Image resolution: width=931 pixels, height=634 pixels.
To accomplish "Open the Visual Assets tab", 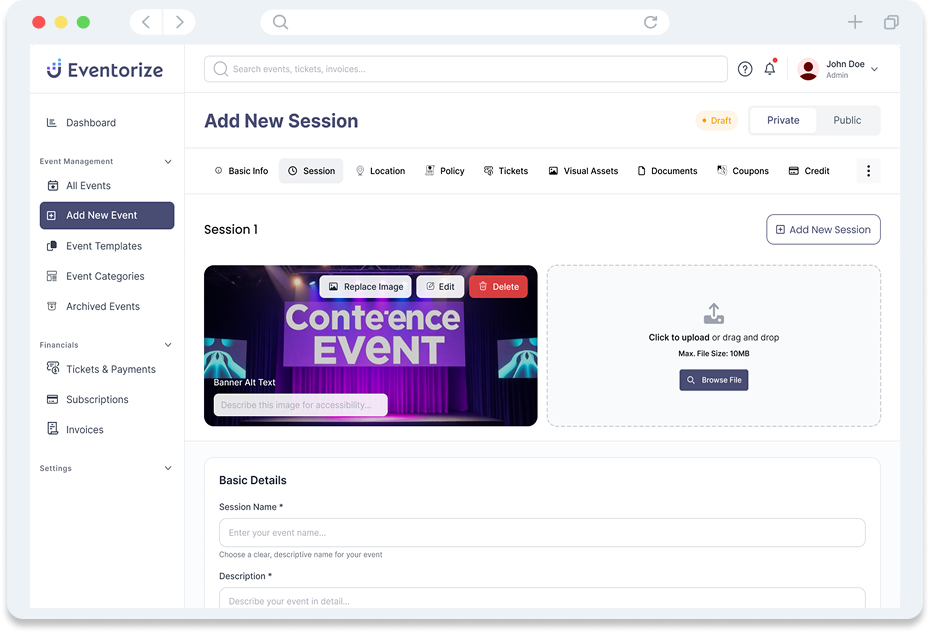I will pyautogui.click(x=583, y=171).
